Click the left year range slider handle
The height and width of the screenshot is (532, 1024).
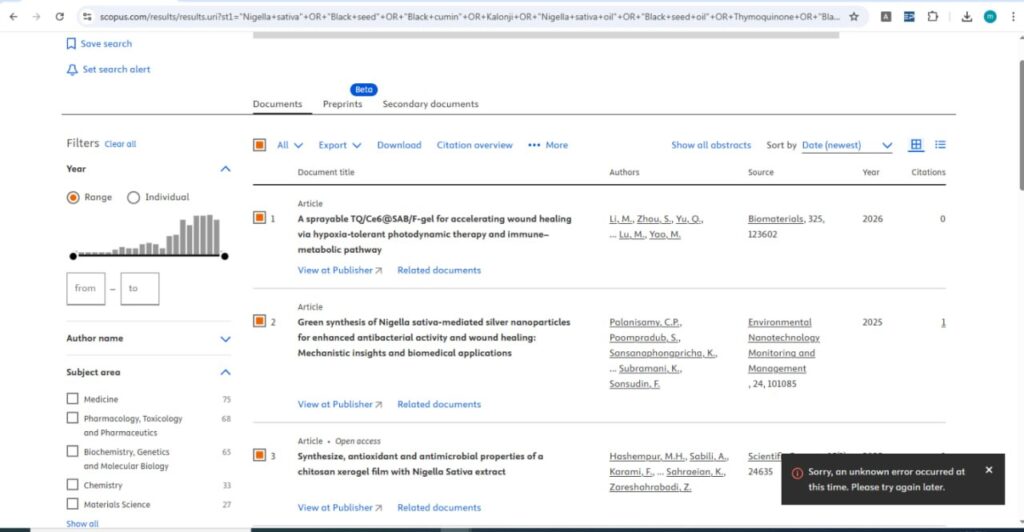tap(73, 256)
